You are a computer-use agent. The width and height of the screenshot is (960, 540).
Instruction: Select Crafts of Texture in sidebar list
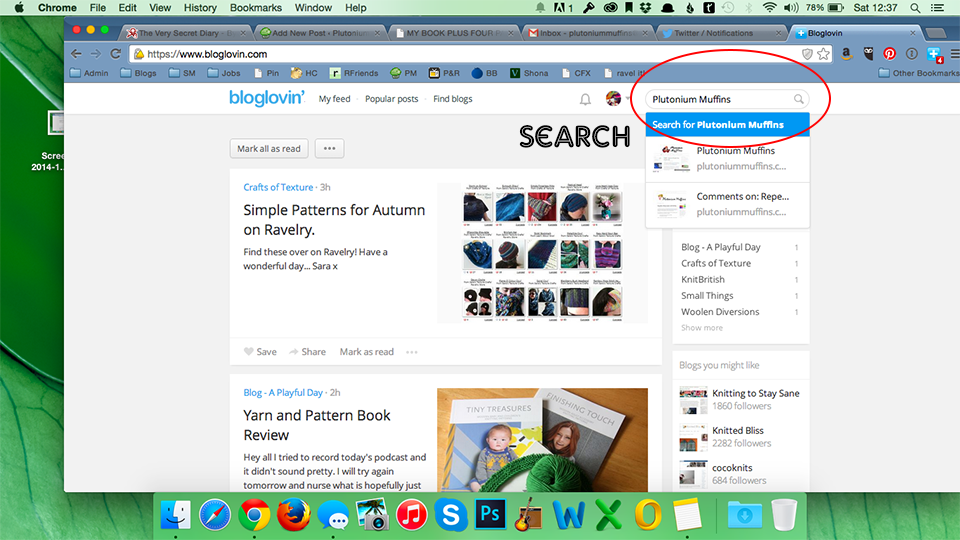coord(716,263)
